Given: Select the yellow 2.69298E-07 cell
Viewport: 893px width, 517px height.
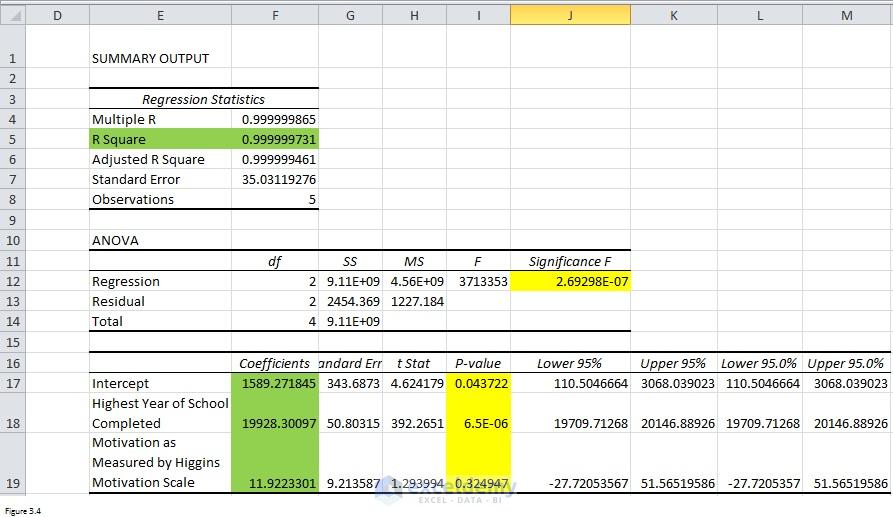Looking at the screenshot, I should click(x=571, y=281).
